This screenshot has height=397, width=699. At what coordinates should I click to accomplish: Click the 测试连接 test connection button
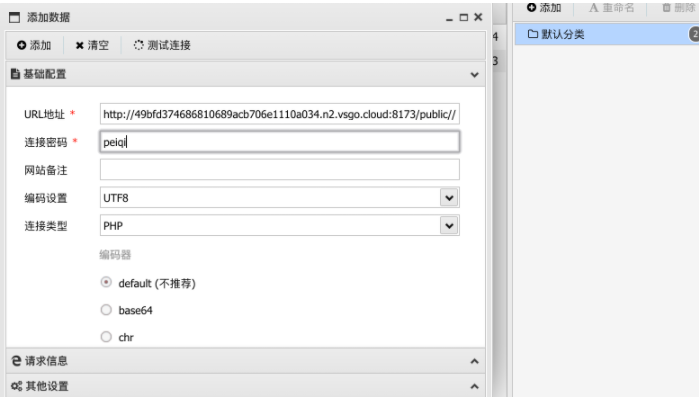[x=162, y=45]
